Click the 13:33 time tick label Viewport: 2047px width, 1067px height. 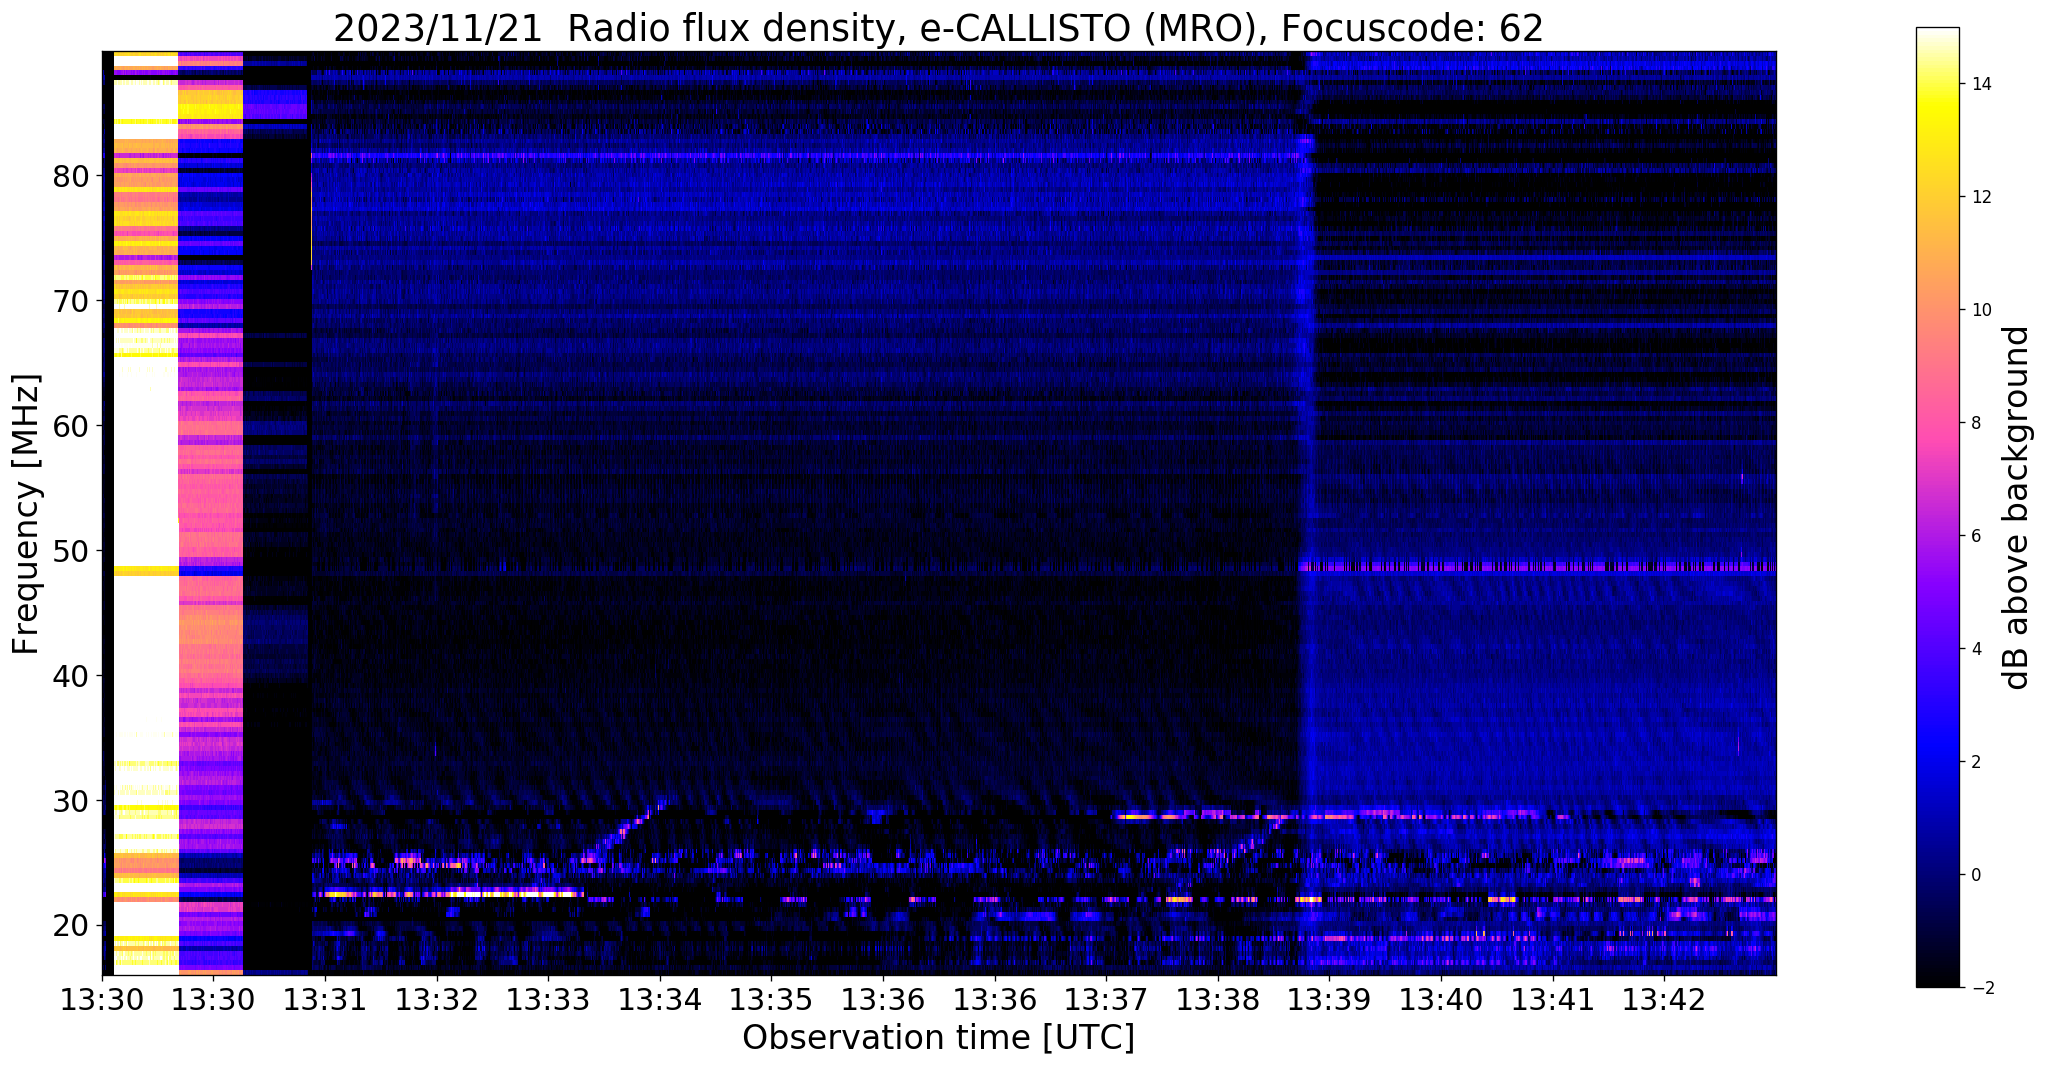coord(548,1000)
